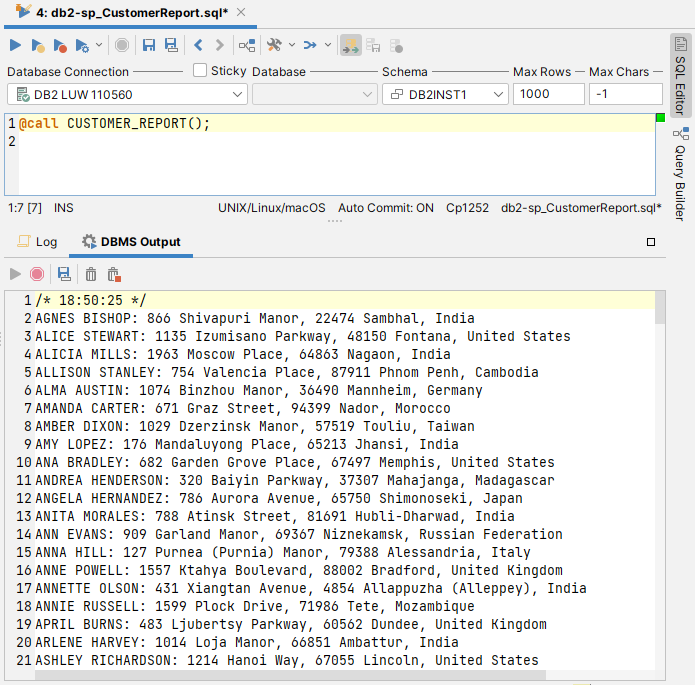Toggle the Sticky checkbox
The width and height of the screenshot is (695, 685).
[x=200, y=70]
